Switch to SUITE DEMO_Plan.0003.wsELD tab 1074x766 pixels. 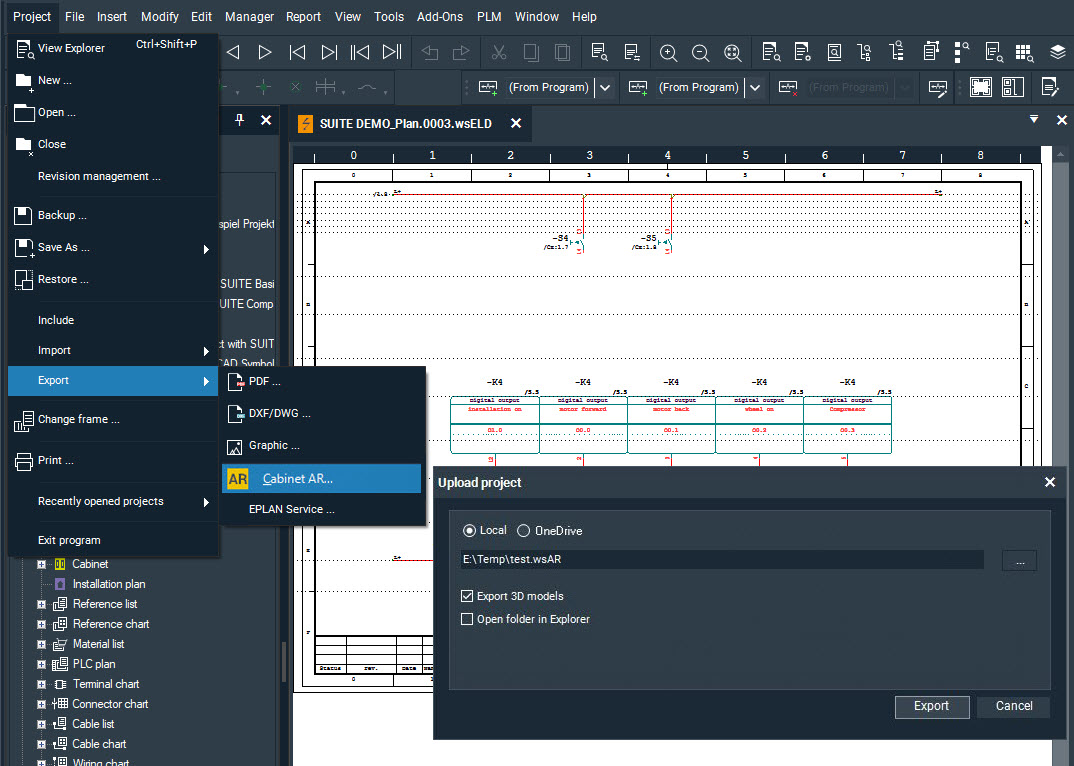tap(405, 123)
